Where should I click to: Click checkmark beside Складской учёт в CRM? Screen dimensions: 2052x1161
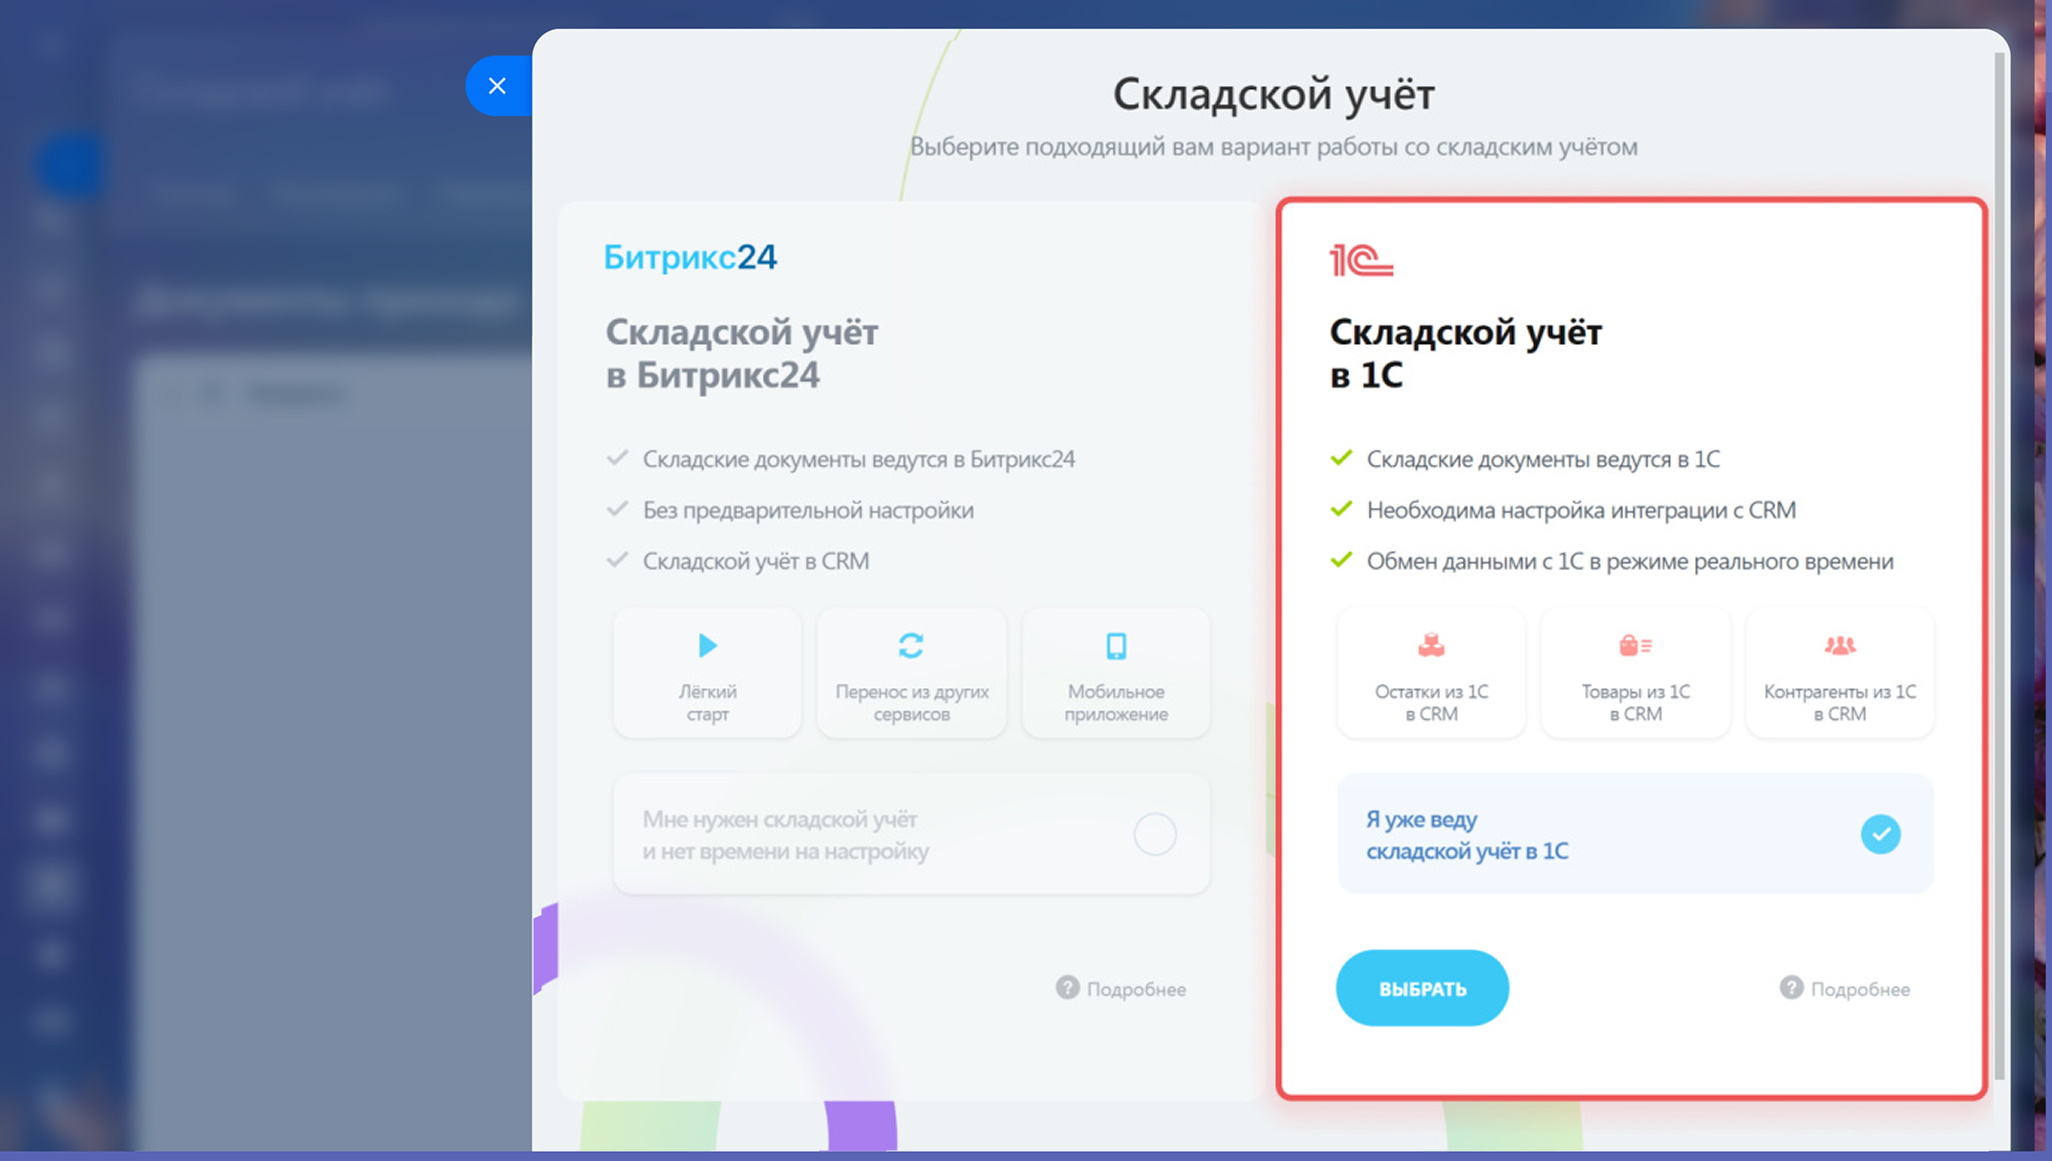pos(617,560)
